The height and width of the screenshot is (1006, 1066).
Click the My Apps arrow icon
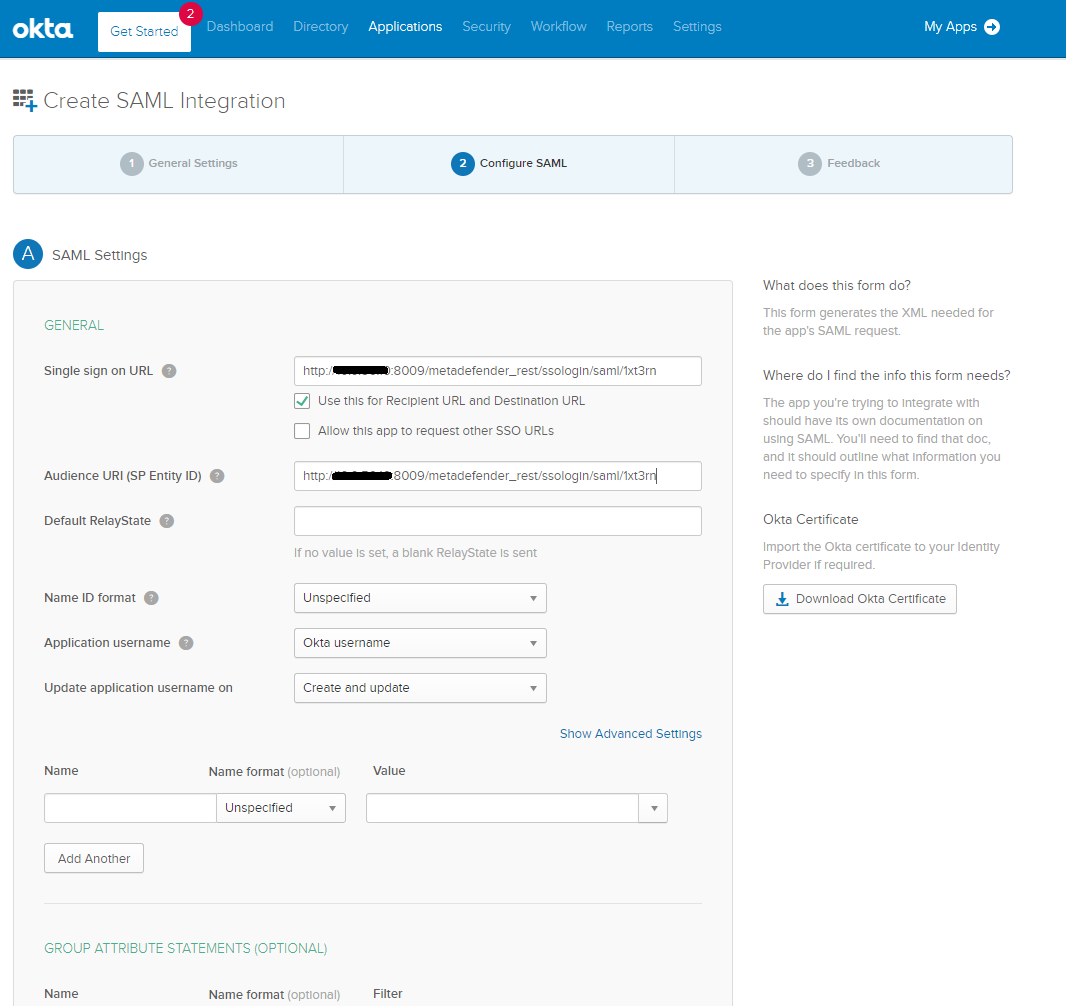(992, 27)
